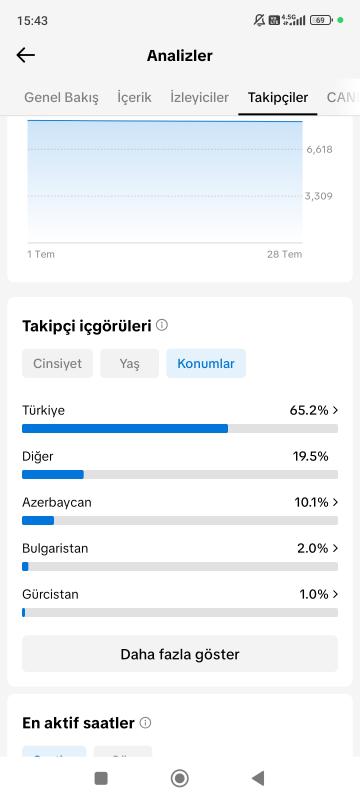Expand Azerbaycan location details chevron

335,502
